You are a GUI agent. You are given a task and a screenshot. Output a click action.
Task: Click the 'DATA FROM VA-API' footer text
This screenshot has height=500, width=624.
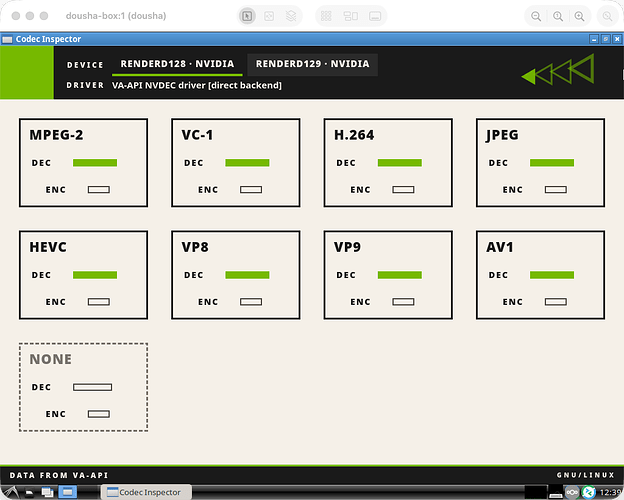click(x=59, y=475)
